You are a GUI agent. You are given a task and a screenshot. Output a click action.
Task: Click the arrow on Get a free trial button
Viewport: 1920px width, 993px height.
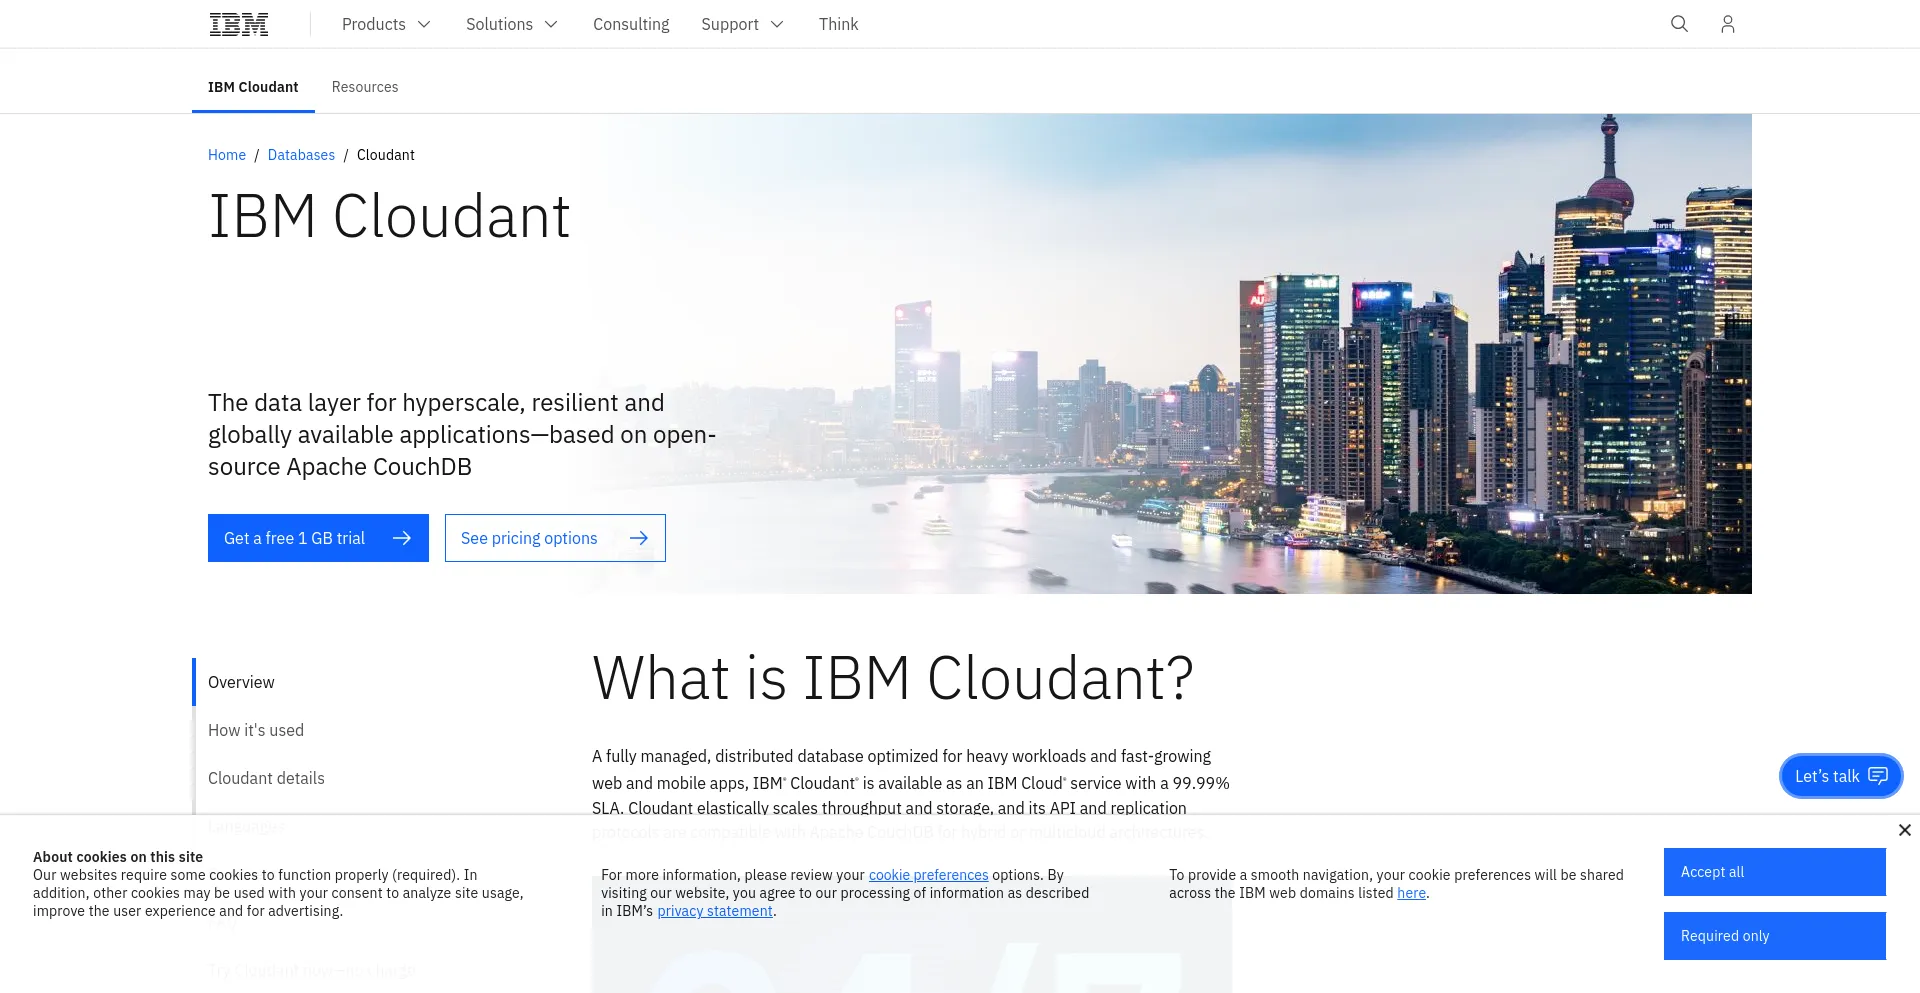[402, 538]
